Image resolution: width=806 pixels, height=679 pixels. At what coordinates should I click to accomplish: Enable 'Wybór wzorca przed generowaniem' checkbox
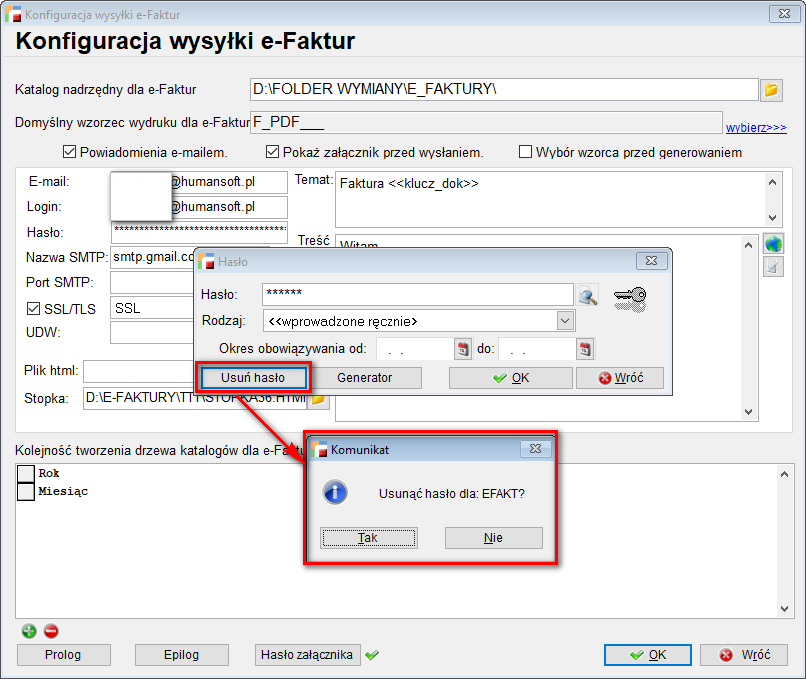click(525, 153)
